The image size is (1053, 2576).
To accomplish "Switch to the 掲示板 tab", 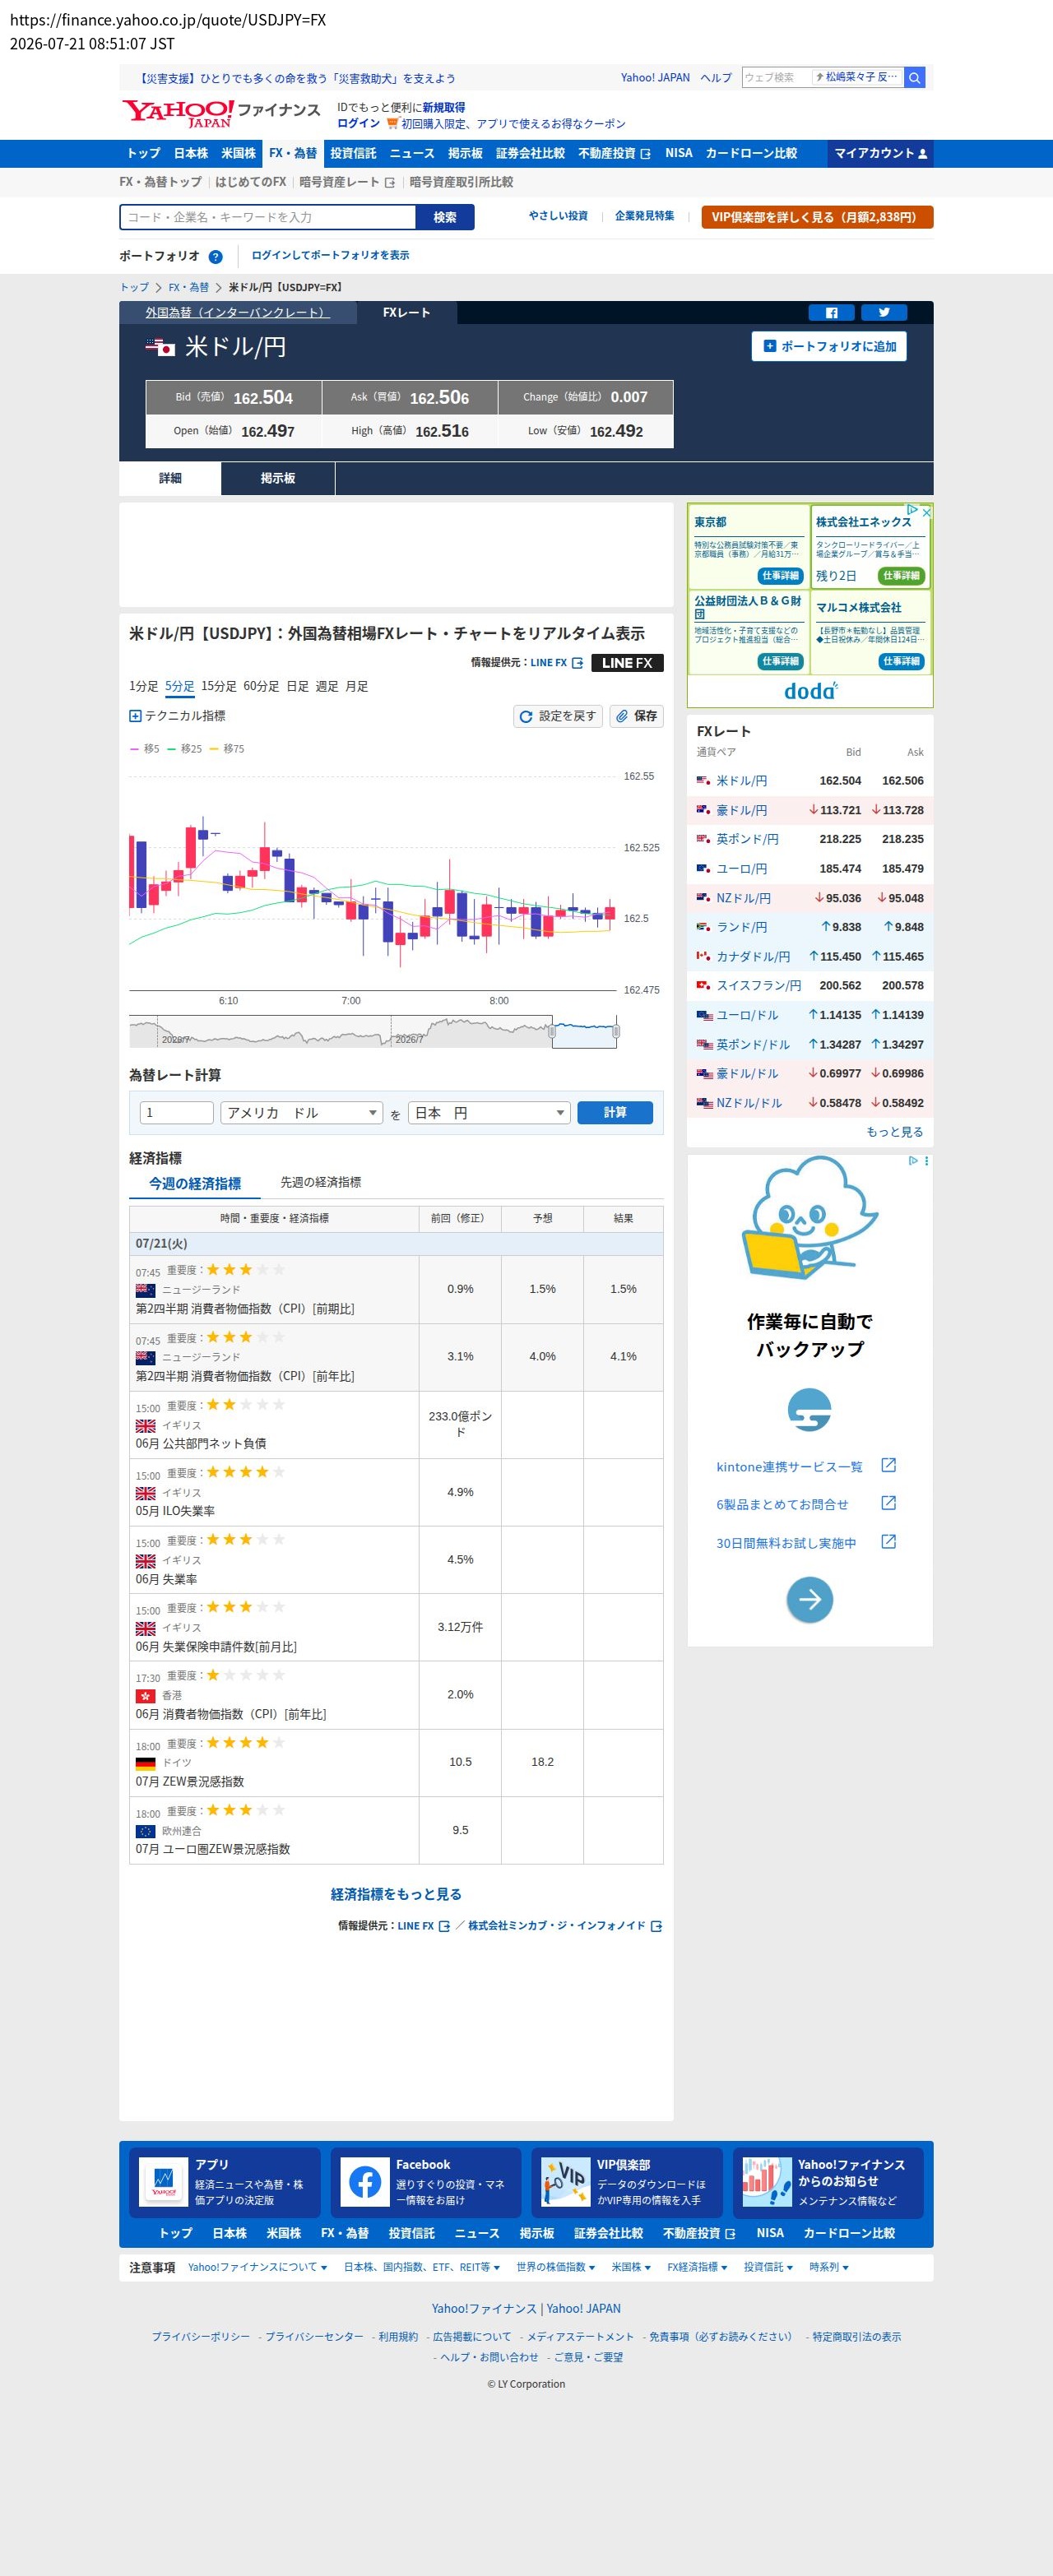I will coord(278,479).
